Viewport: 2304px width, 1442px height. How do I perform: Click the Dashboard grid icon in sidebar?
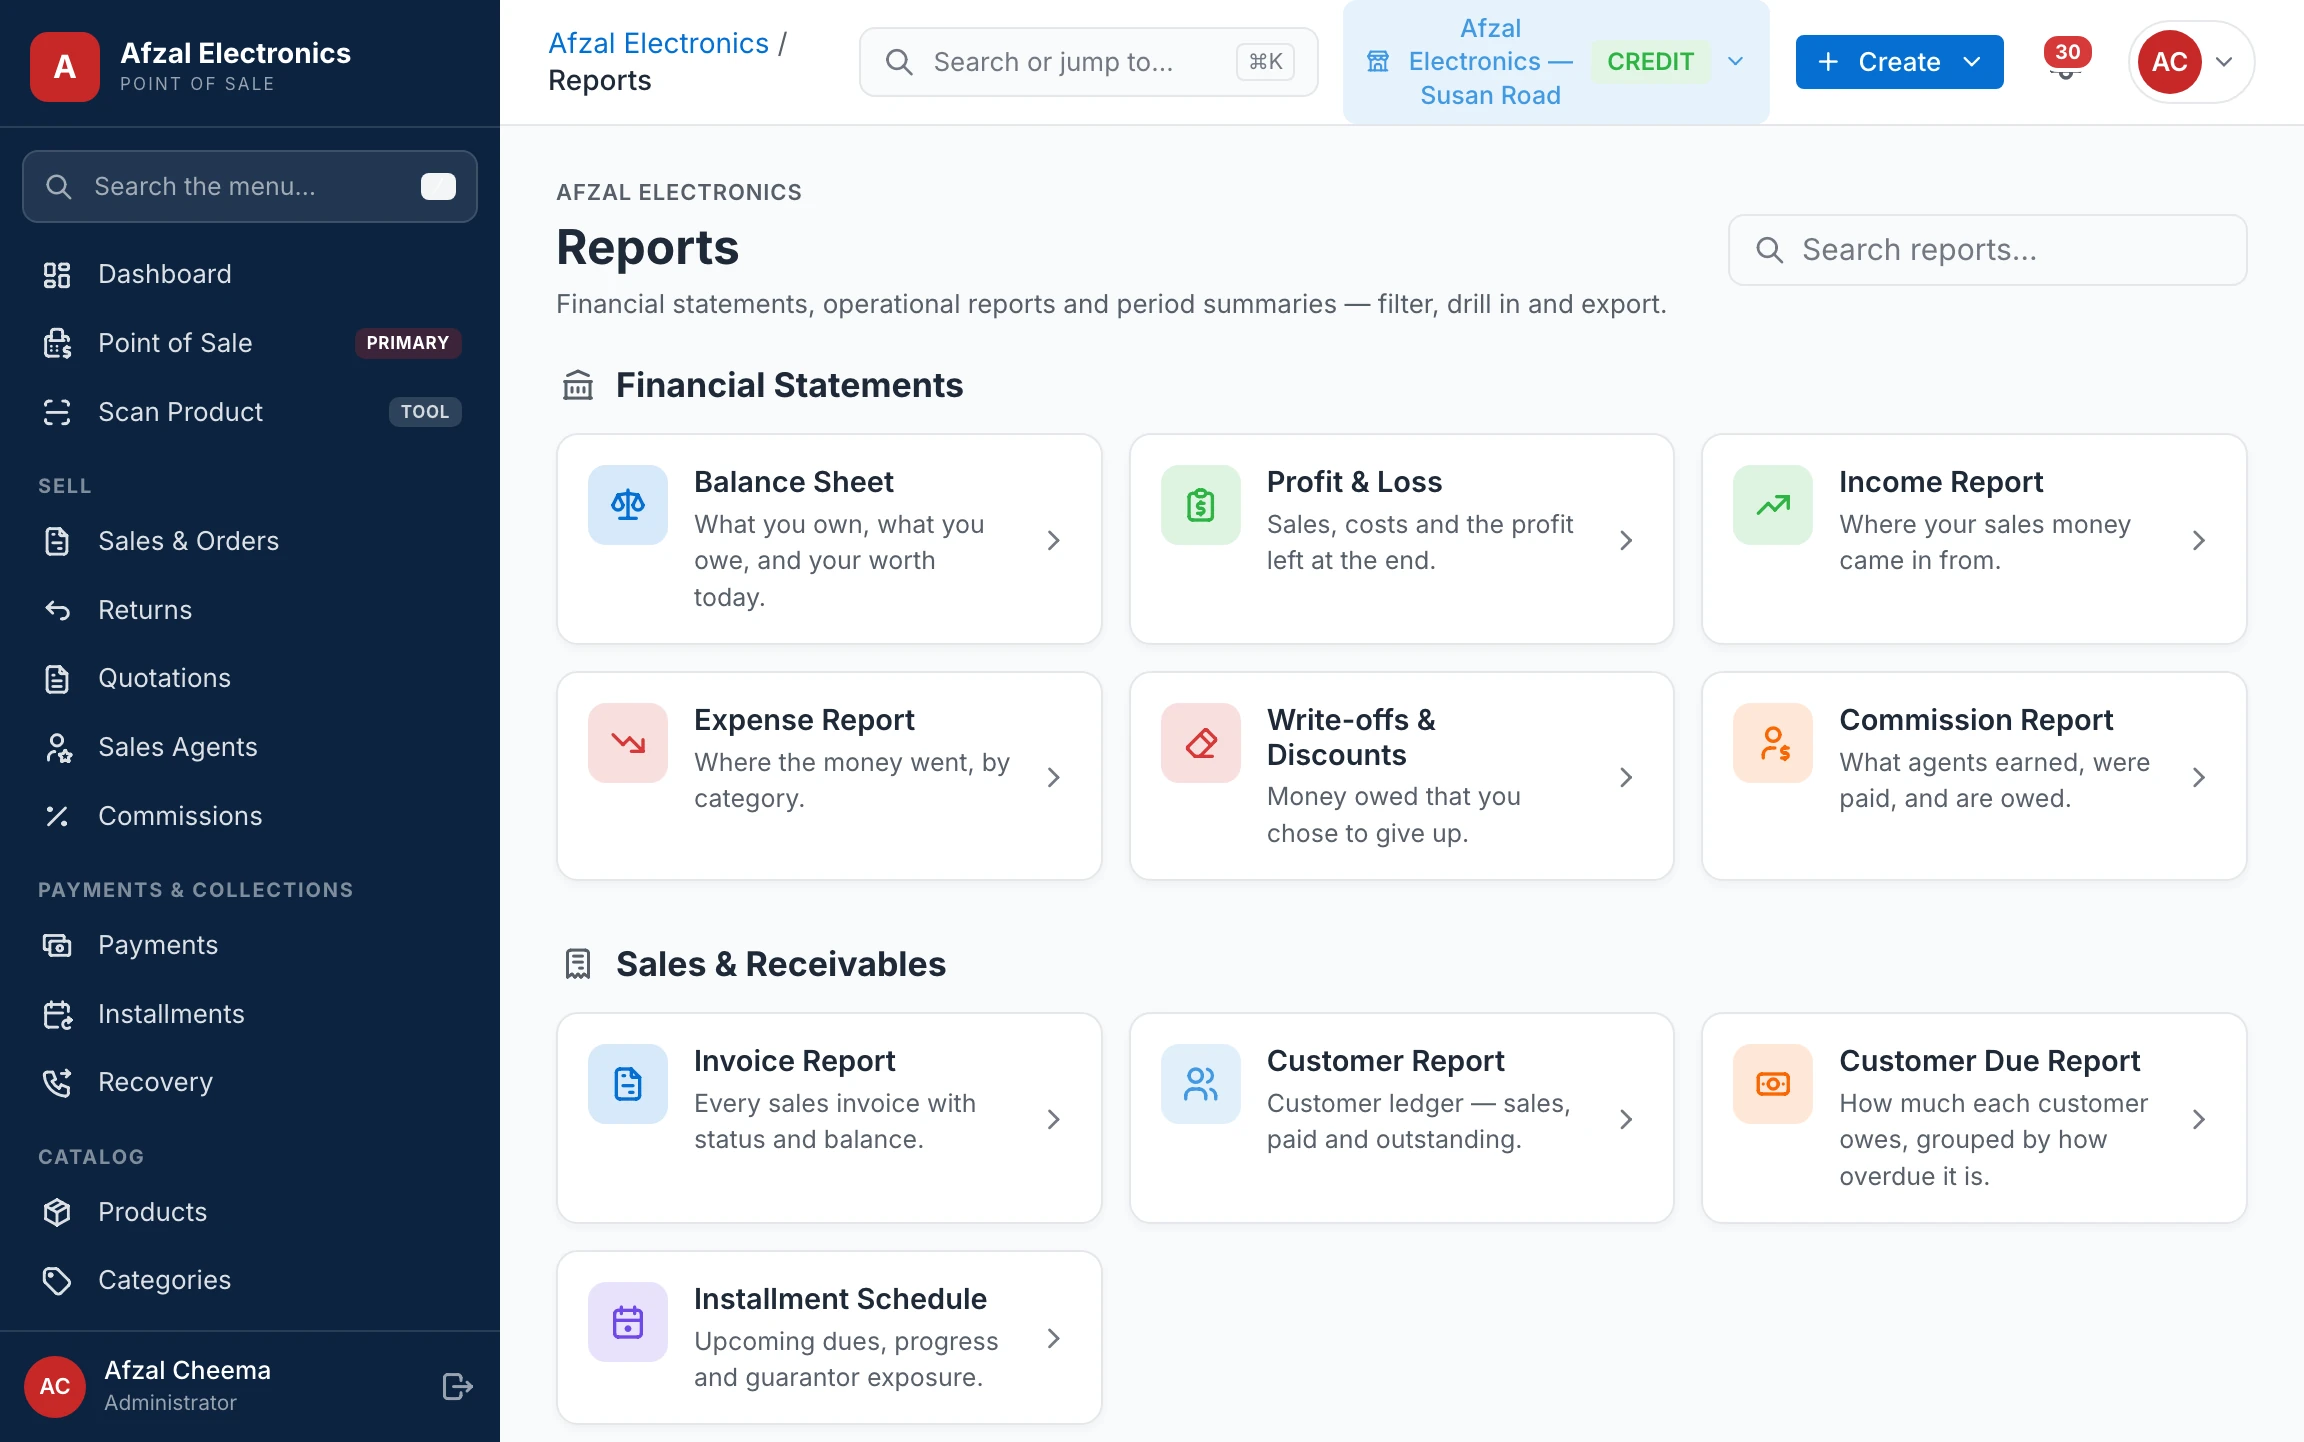click(x=57, y=275)
